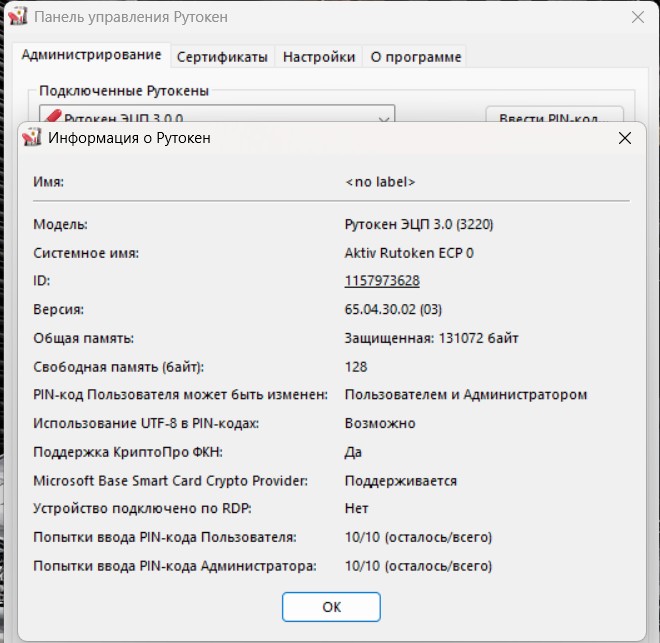Select free memory value 128
This screenshot has height=643, width=660.
tap(356, 367)
